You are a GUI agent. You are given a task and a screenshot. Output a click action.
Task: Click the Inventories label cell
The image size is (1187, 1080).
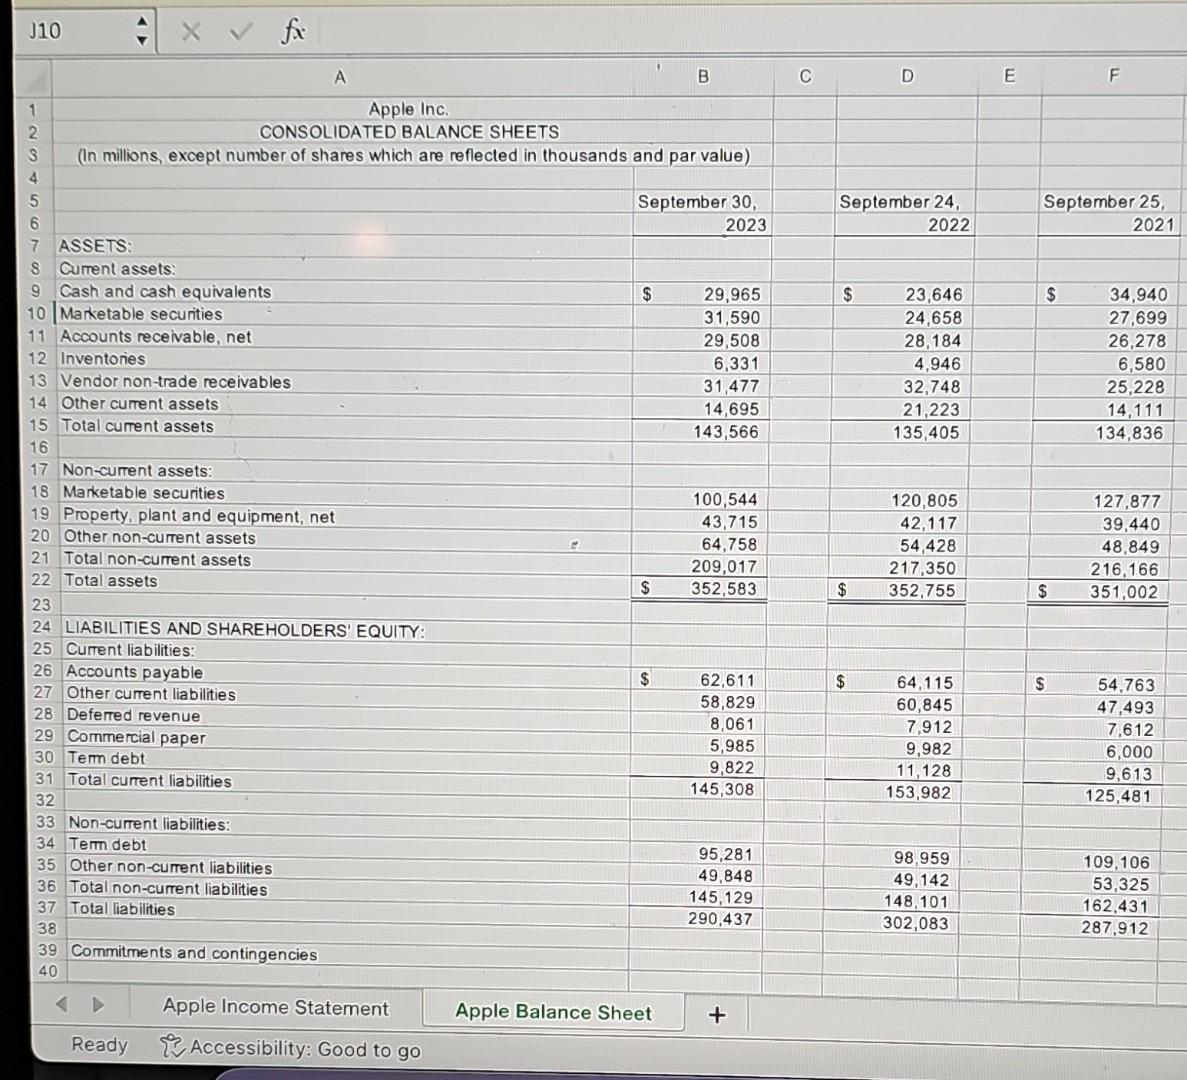coord(103,359)
